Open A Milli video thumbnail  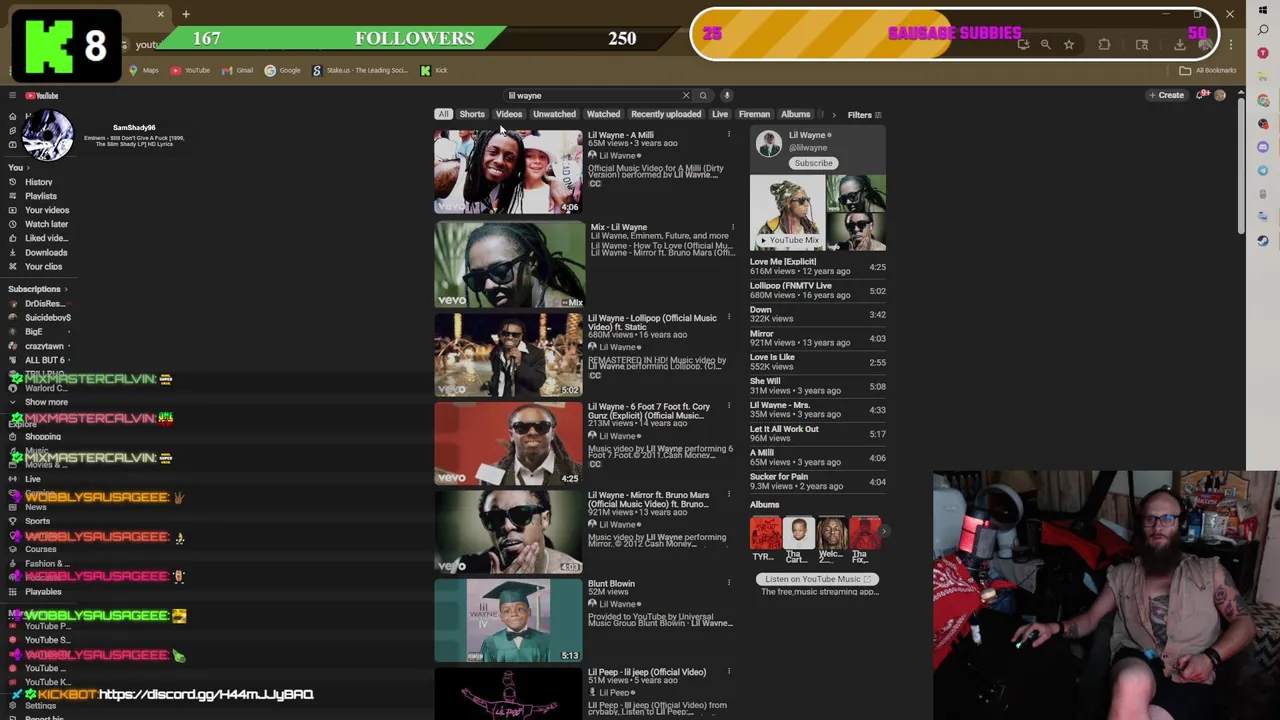point(508,171)
